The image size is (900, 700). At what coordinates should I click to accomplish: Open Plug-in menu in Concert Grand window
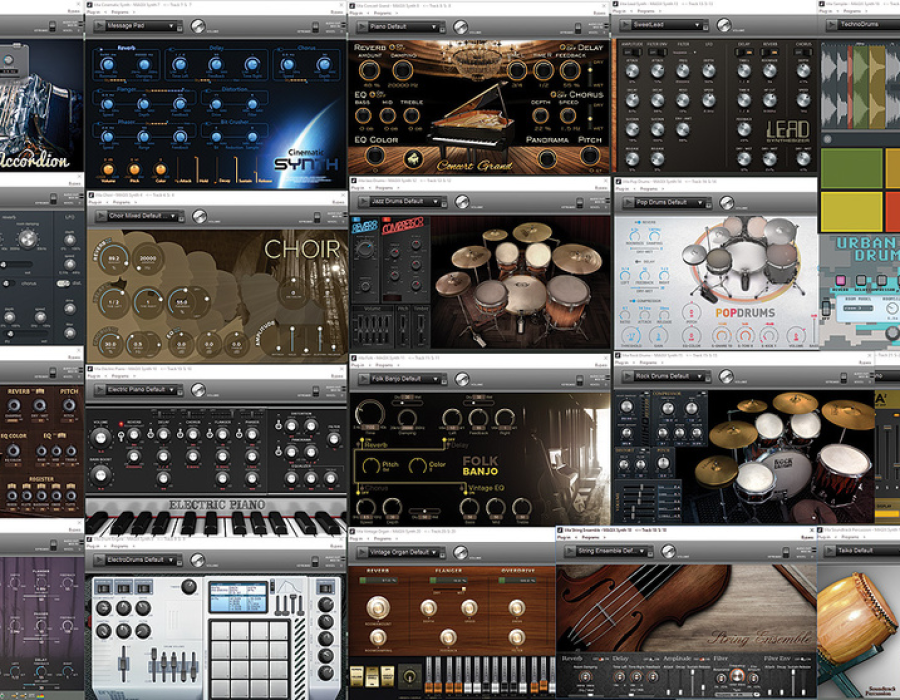pos(358,13)
